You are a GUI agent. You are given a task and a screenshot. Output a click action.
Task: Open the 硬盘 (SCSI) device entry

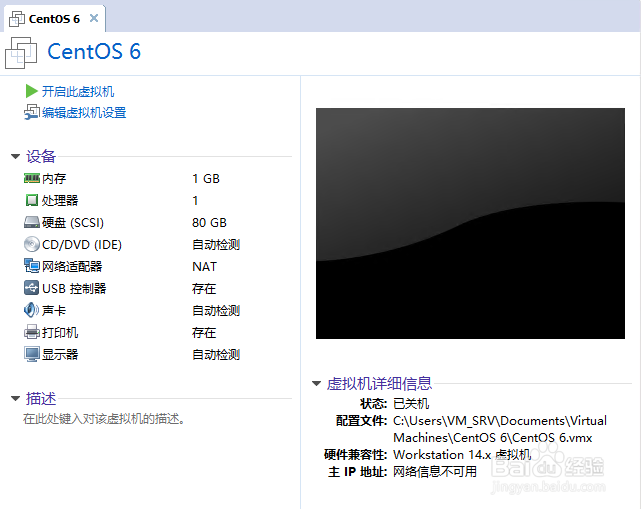pos(73,222)
